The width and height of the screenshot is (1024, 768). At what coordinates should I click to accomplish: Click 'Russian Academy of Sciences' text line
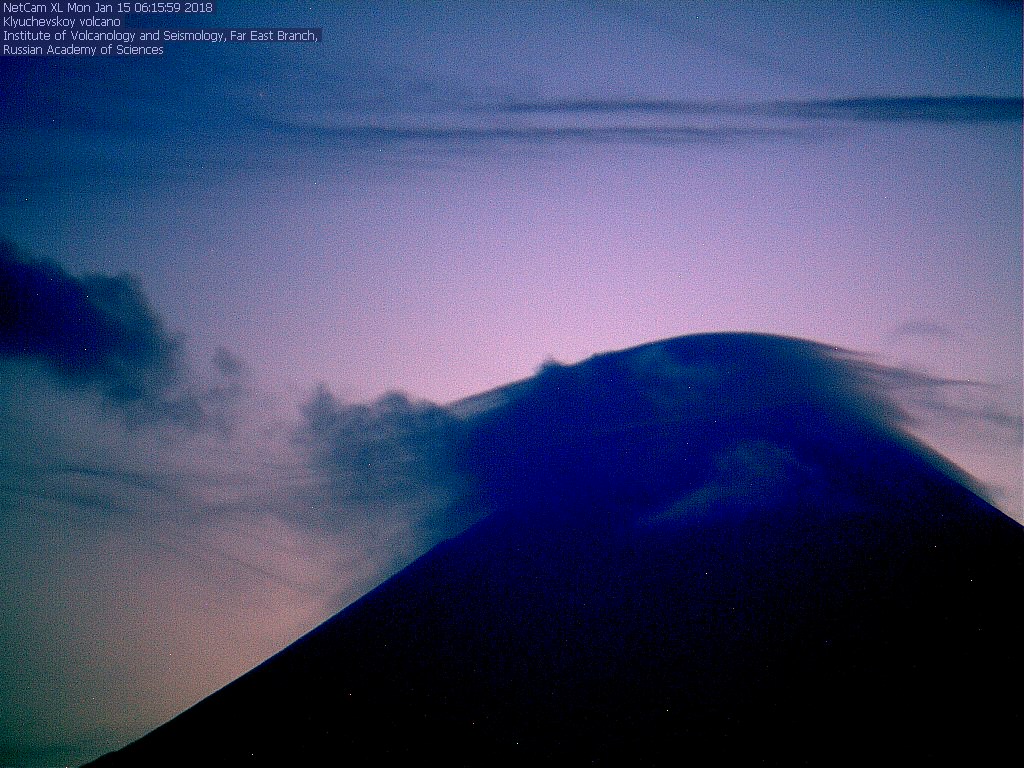click(x=83, y=50)
